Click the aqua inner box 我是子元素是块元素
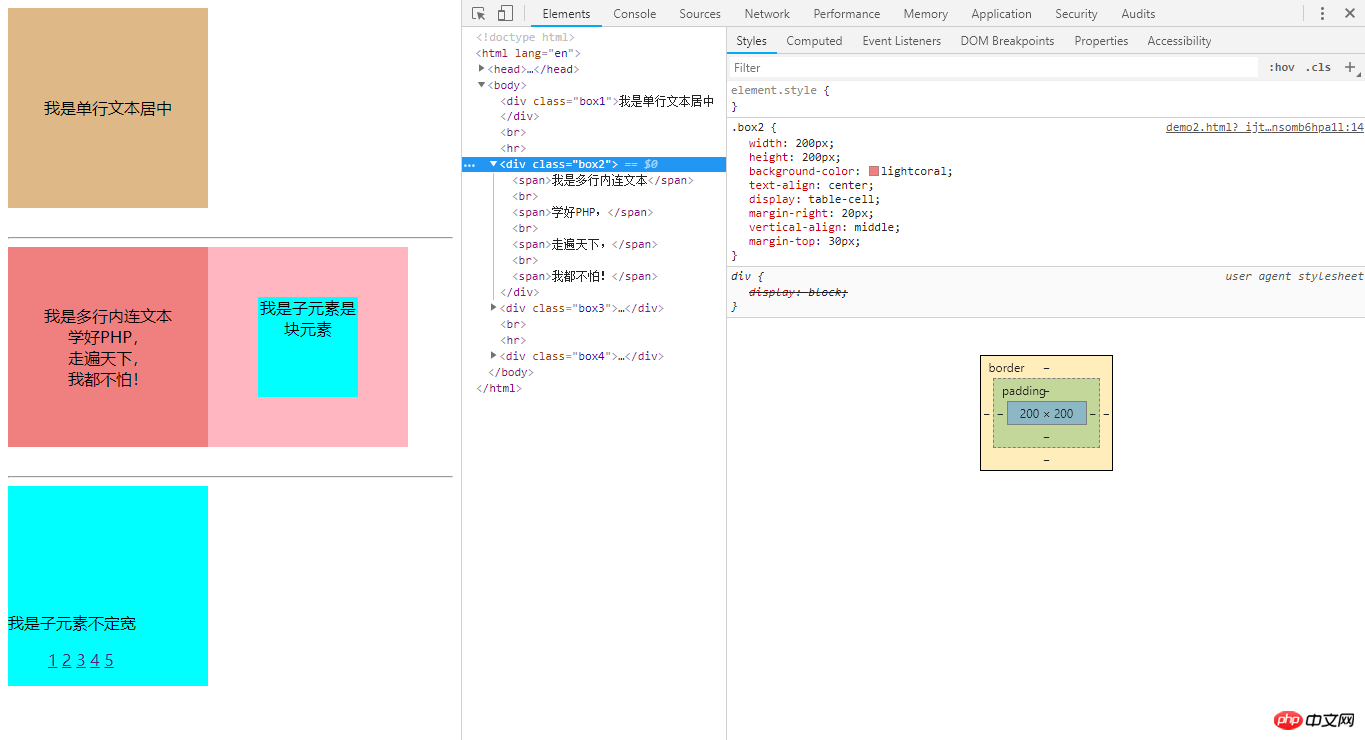 (308, 347)
